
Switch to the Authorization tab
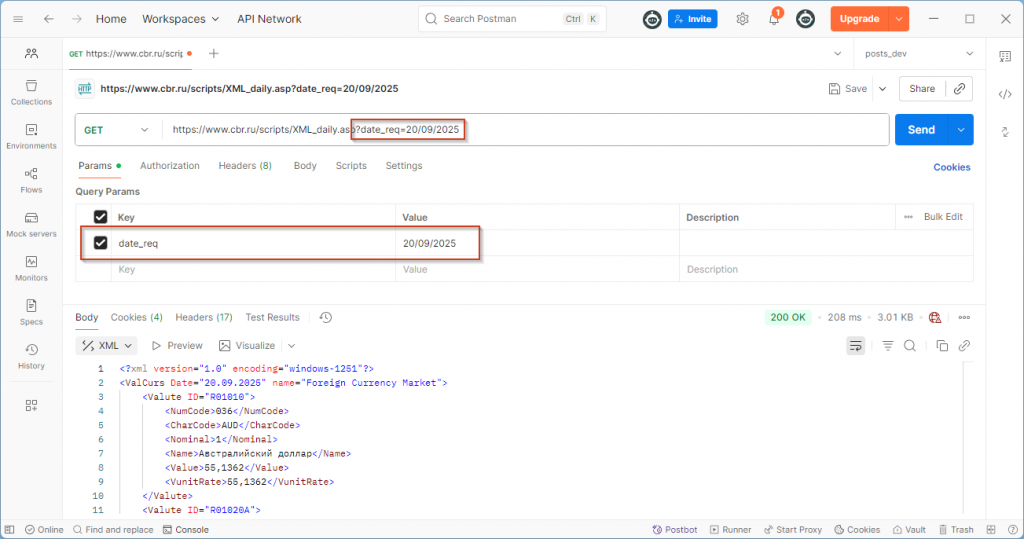pos(170,166)
